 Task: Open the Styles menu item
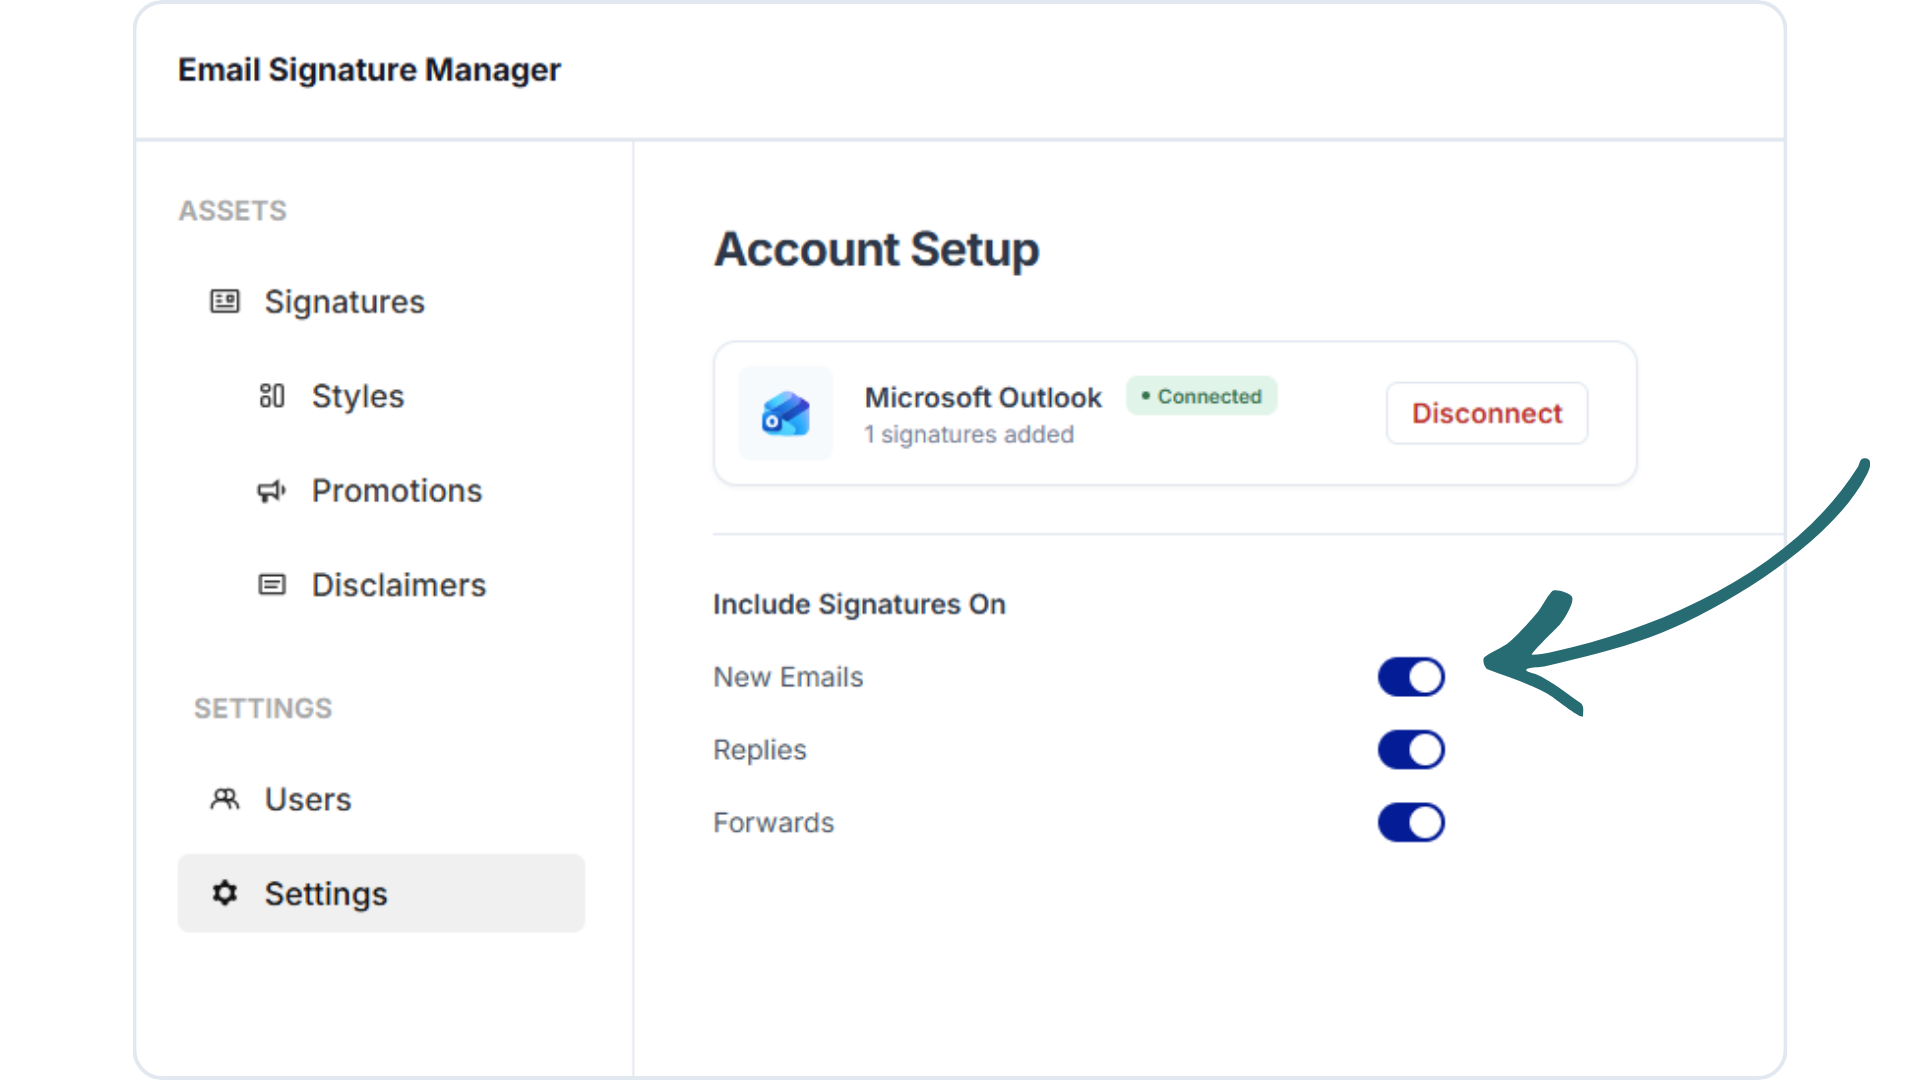coord(358,396)
